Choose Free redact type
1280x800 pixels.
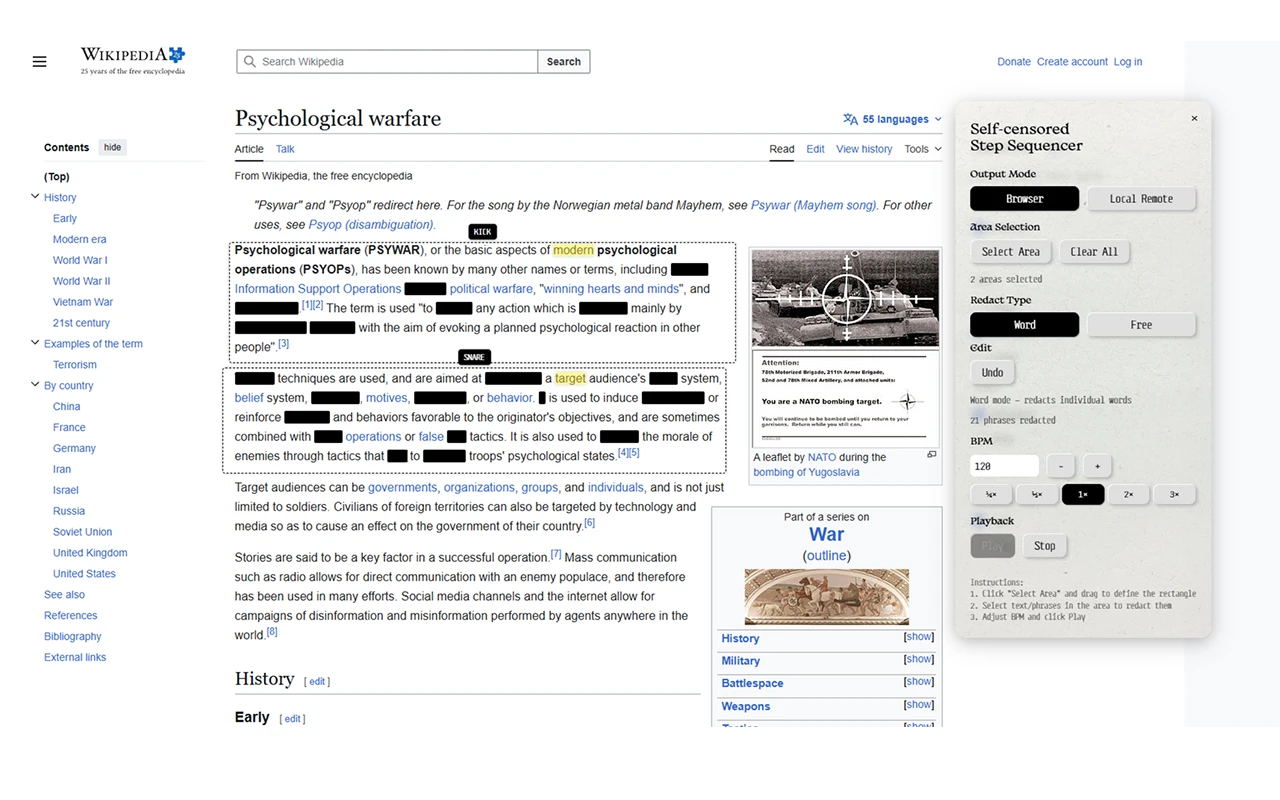point(1141,325)
